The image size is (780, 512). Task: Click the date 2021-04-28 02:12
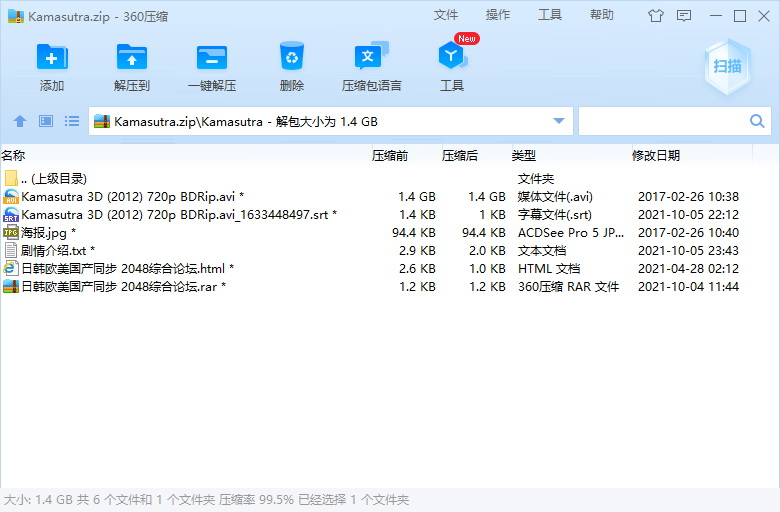point(688,268)
